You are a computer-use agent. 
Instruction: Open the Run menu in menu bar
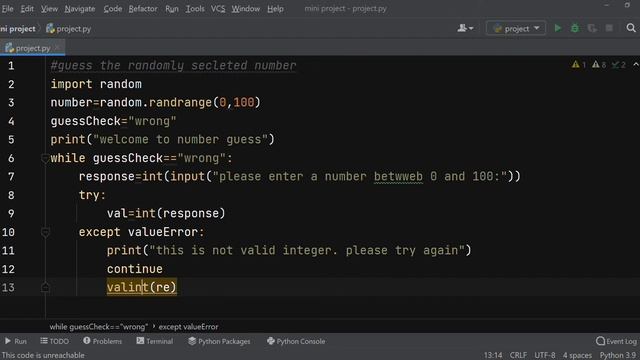point(172,9)
